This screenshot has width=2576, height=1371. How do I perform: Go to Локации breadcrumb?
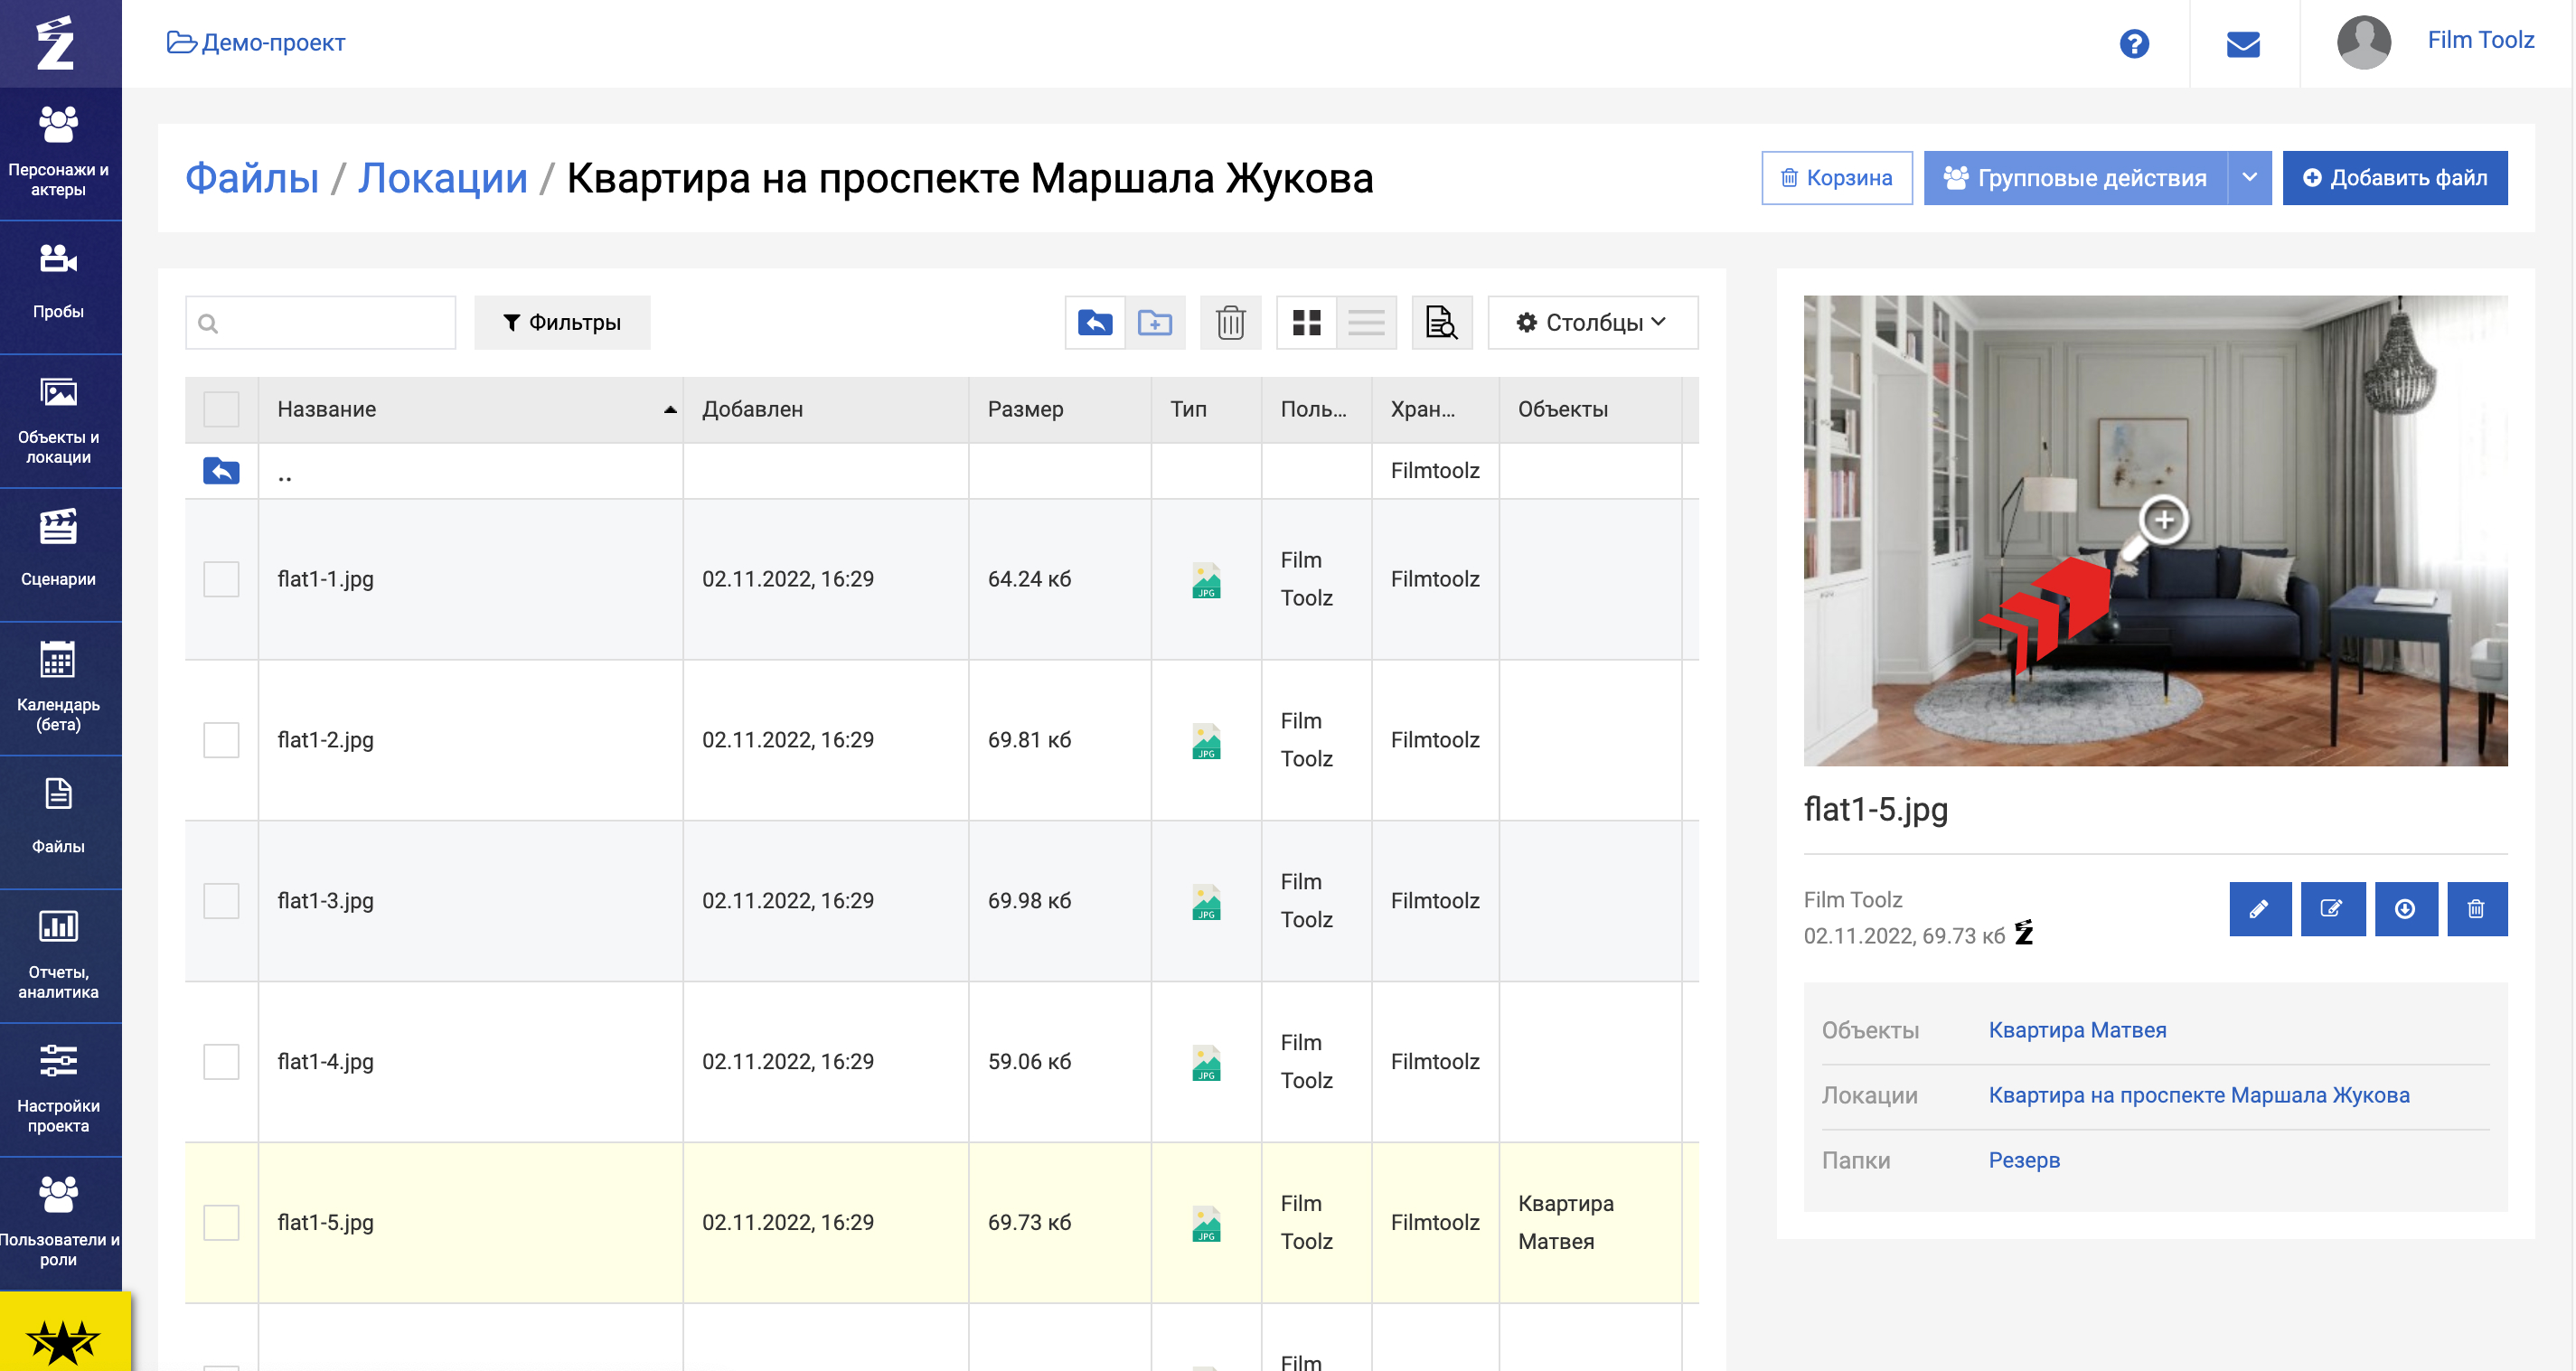443,179
